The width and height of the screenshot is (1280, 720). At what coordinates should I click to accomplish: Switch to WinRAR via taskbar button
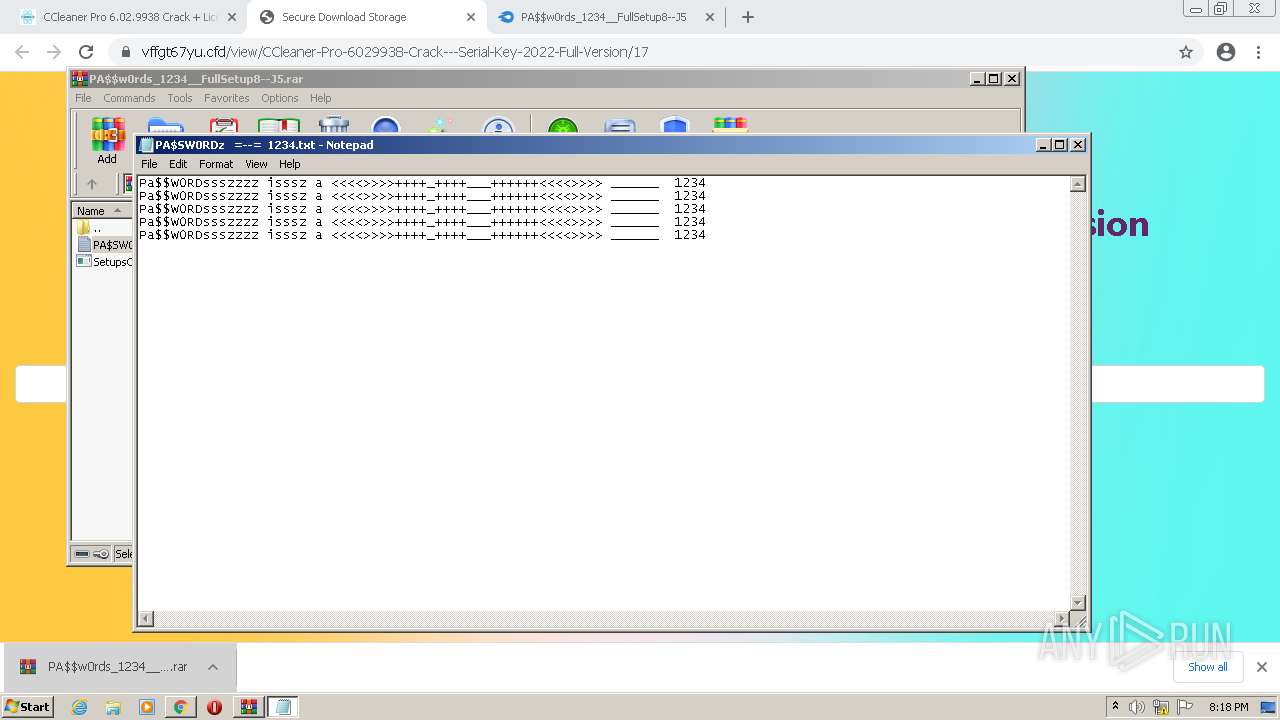pos(249,707)
